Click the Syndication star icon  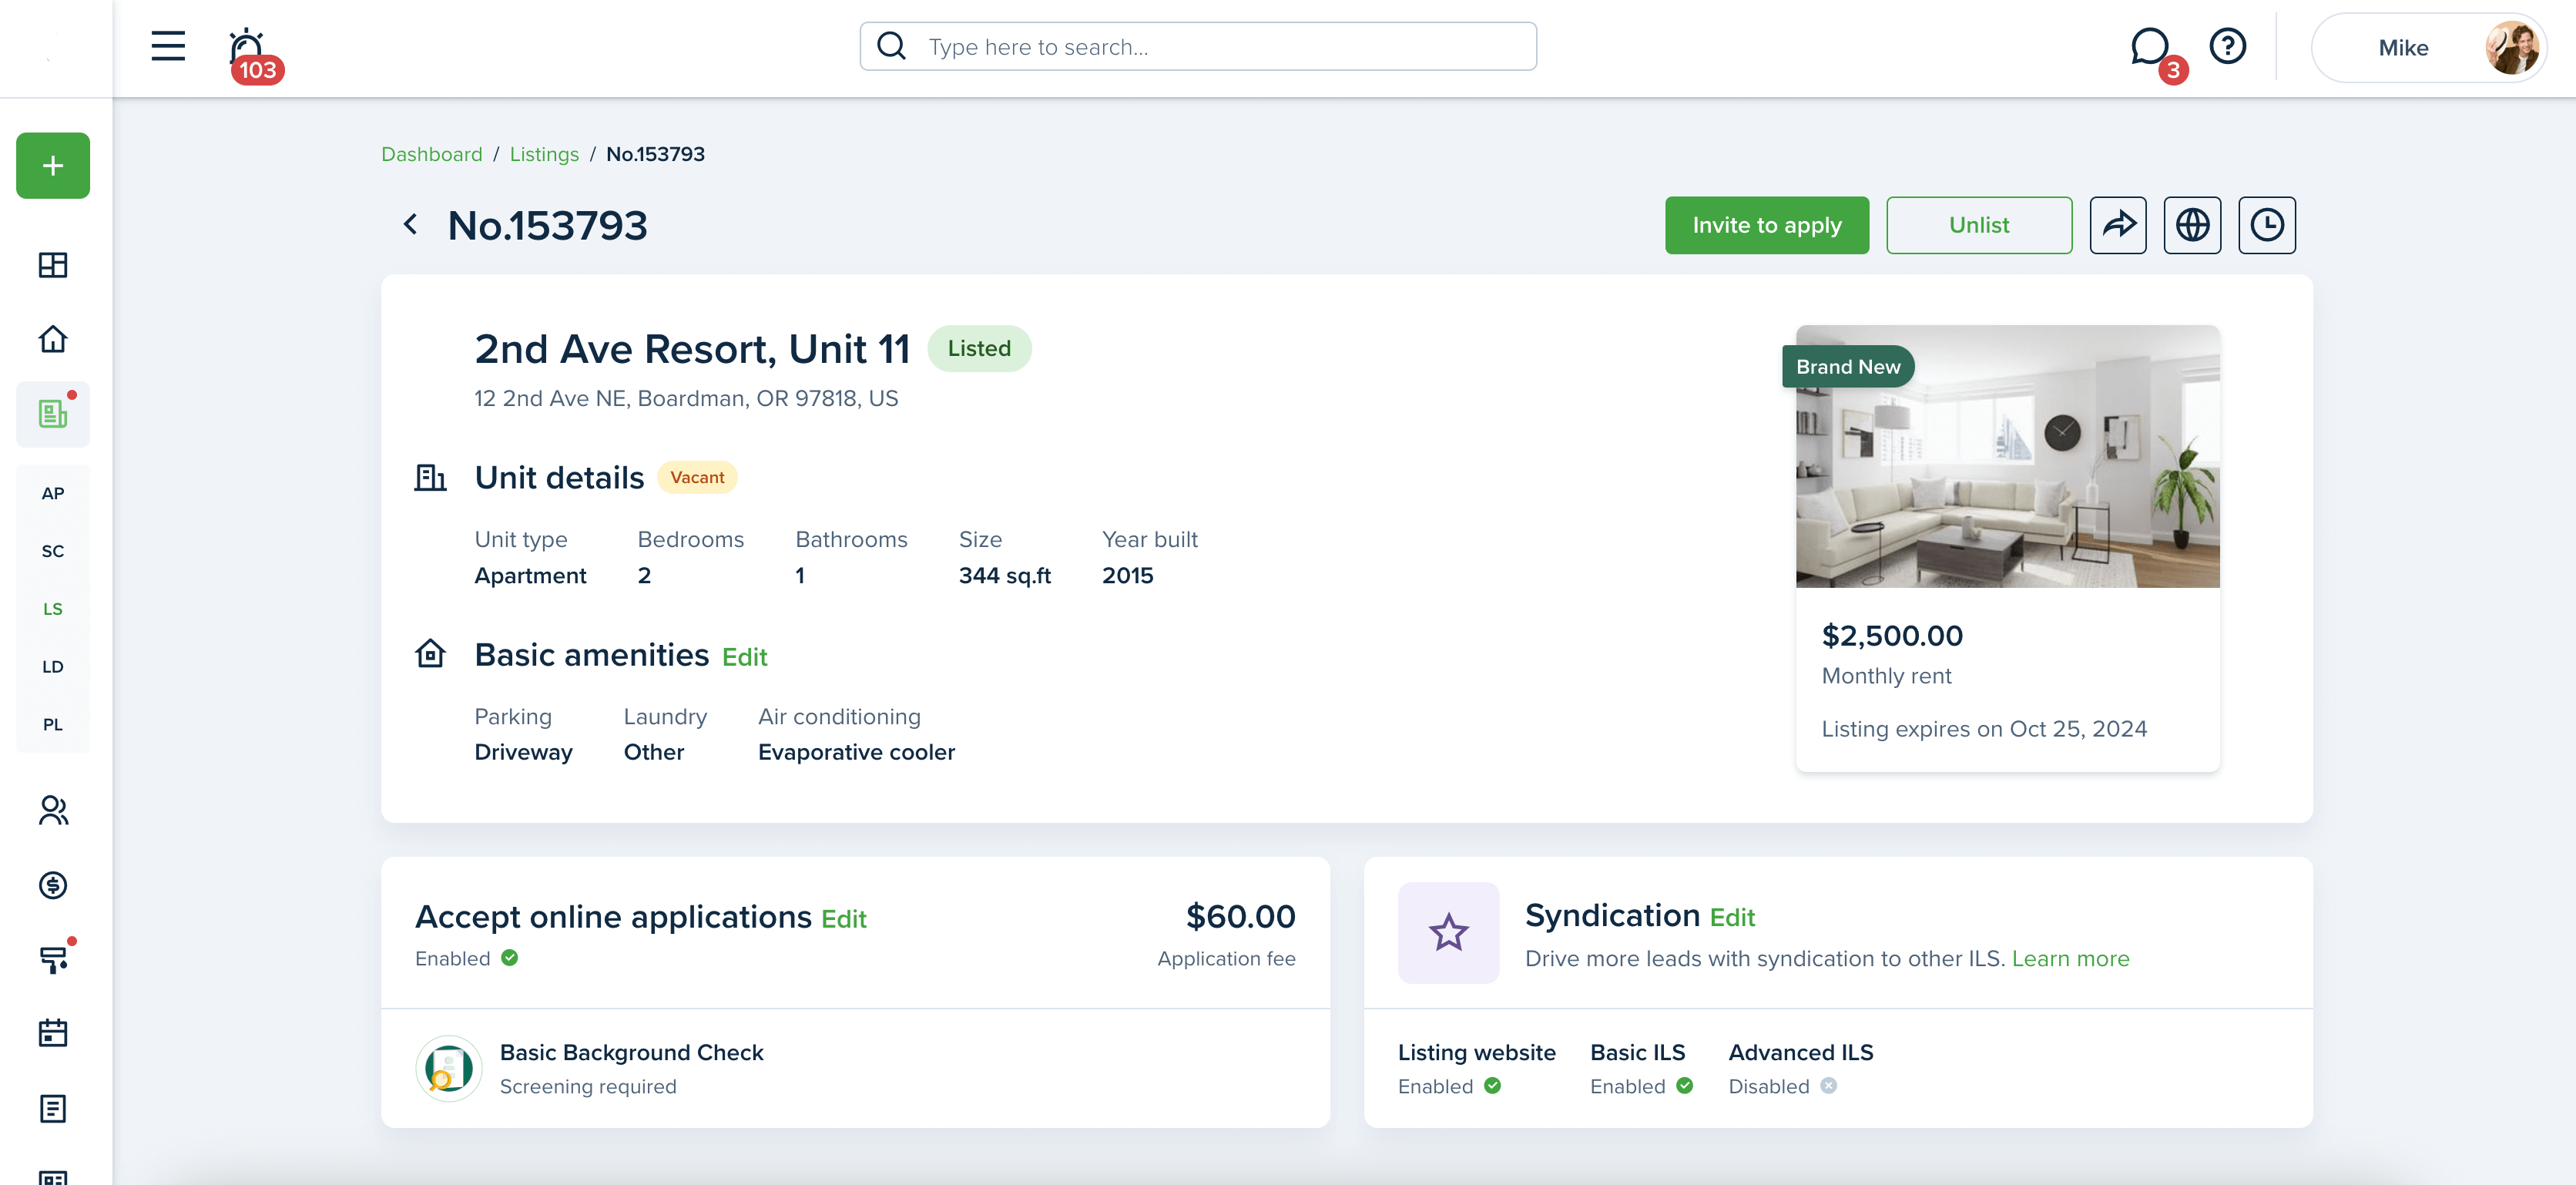(x=1448, y=933)
